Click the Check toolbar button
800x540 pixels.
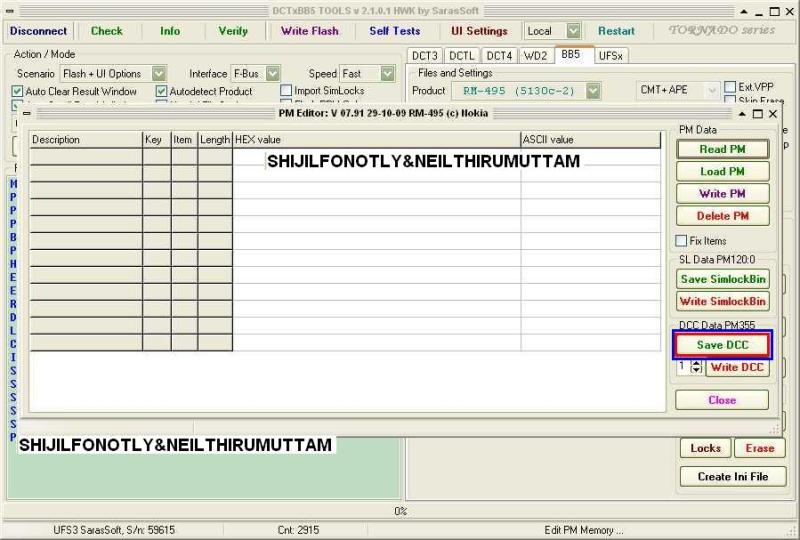(107, 31)
